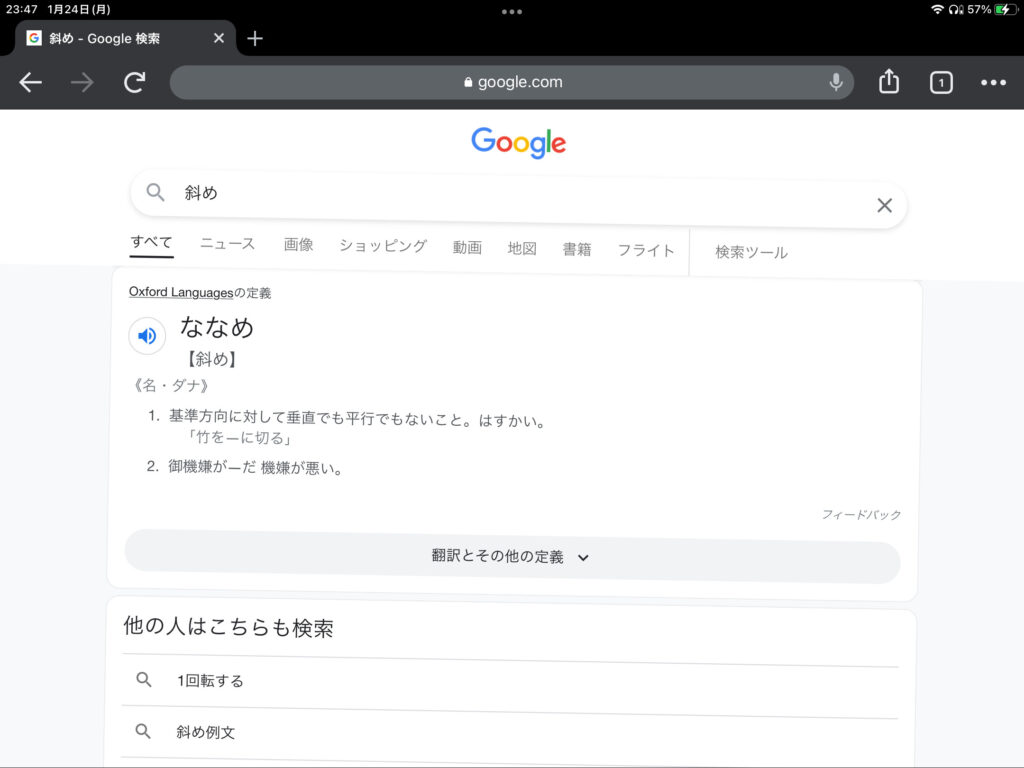Open the browser three-dot menu
1024x768 pixels.
pos(993,83)
